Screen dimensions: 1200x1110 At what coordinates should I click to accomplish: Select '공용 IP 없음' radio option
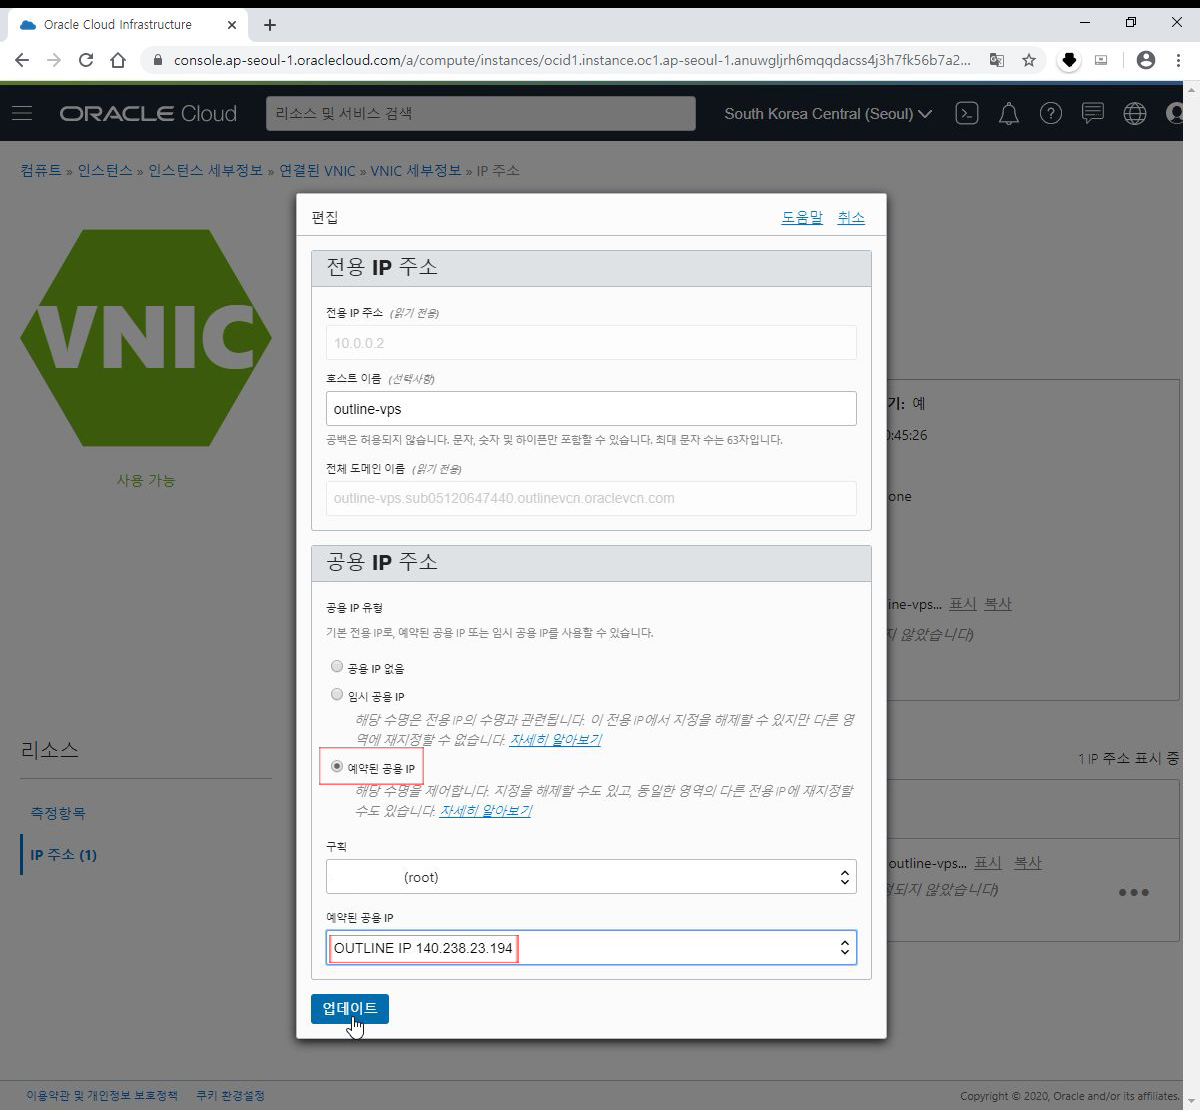pyautogui.click(x=337, y=666)
